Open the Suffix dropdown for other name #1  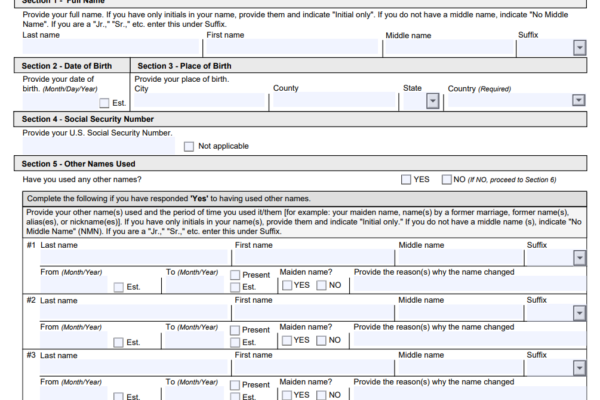pyautogui.click(x=580, y=258)
